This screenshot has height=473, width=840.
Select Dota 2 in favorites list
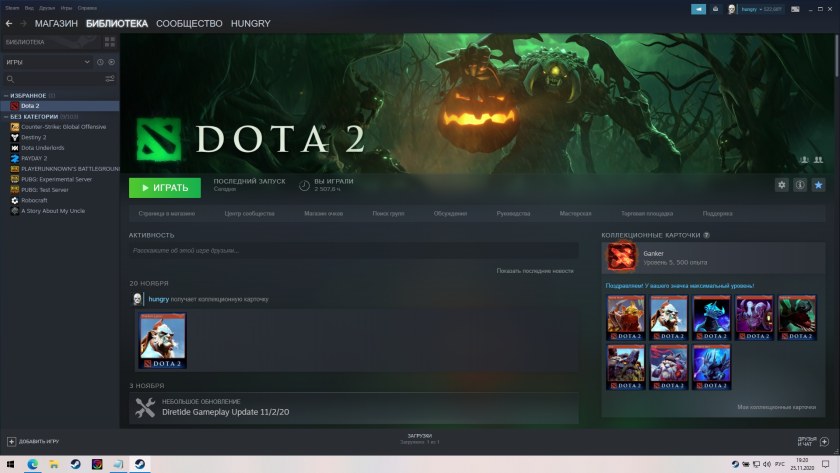click(x=60, y=106)
